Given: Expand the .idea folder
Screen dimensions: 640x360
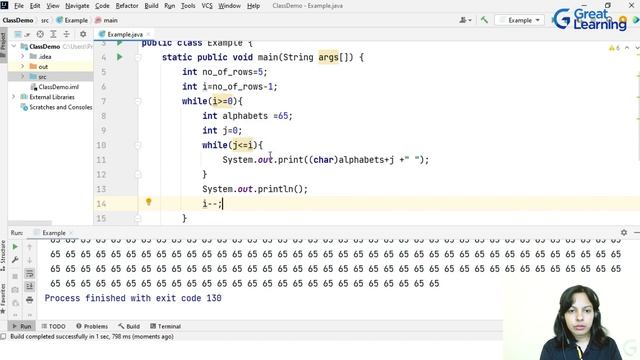Looking at the screenshot, I should coord(23,56).
